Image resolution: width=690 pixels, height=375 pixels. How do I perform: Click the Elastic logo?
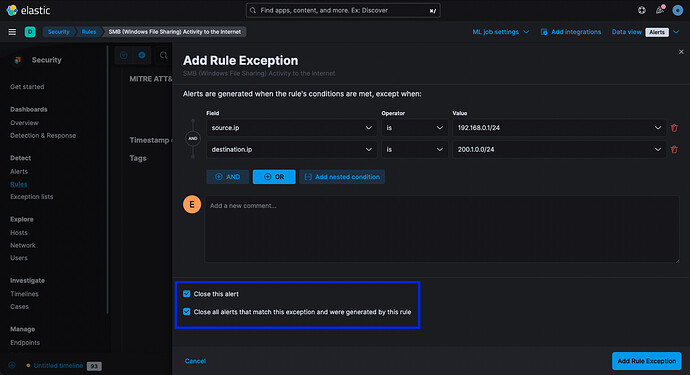tap(28, 10)
